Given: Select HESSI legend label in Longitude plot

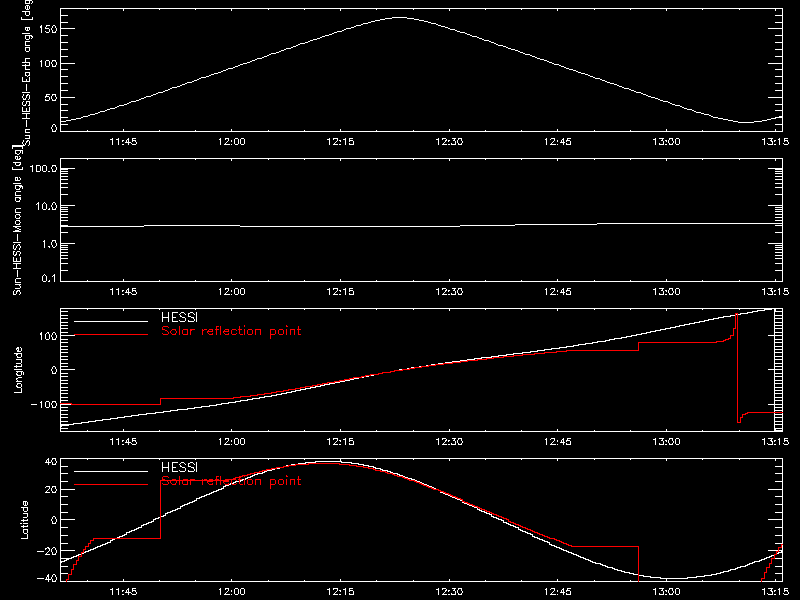Looking at the screenshot, I should 179,317.
